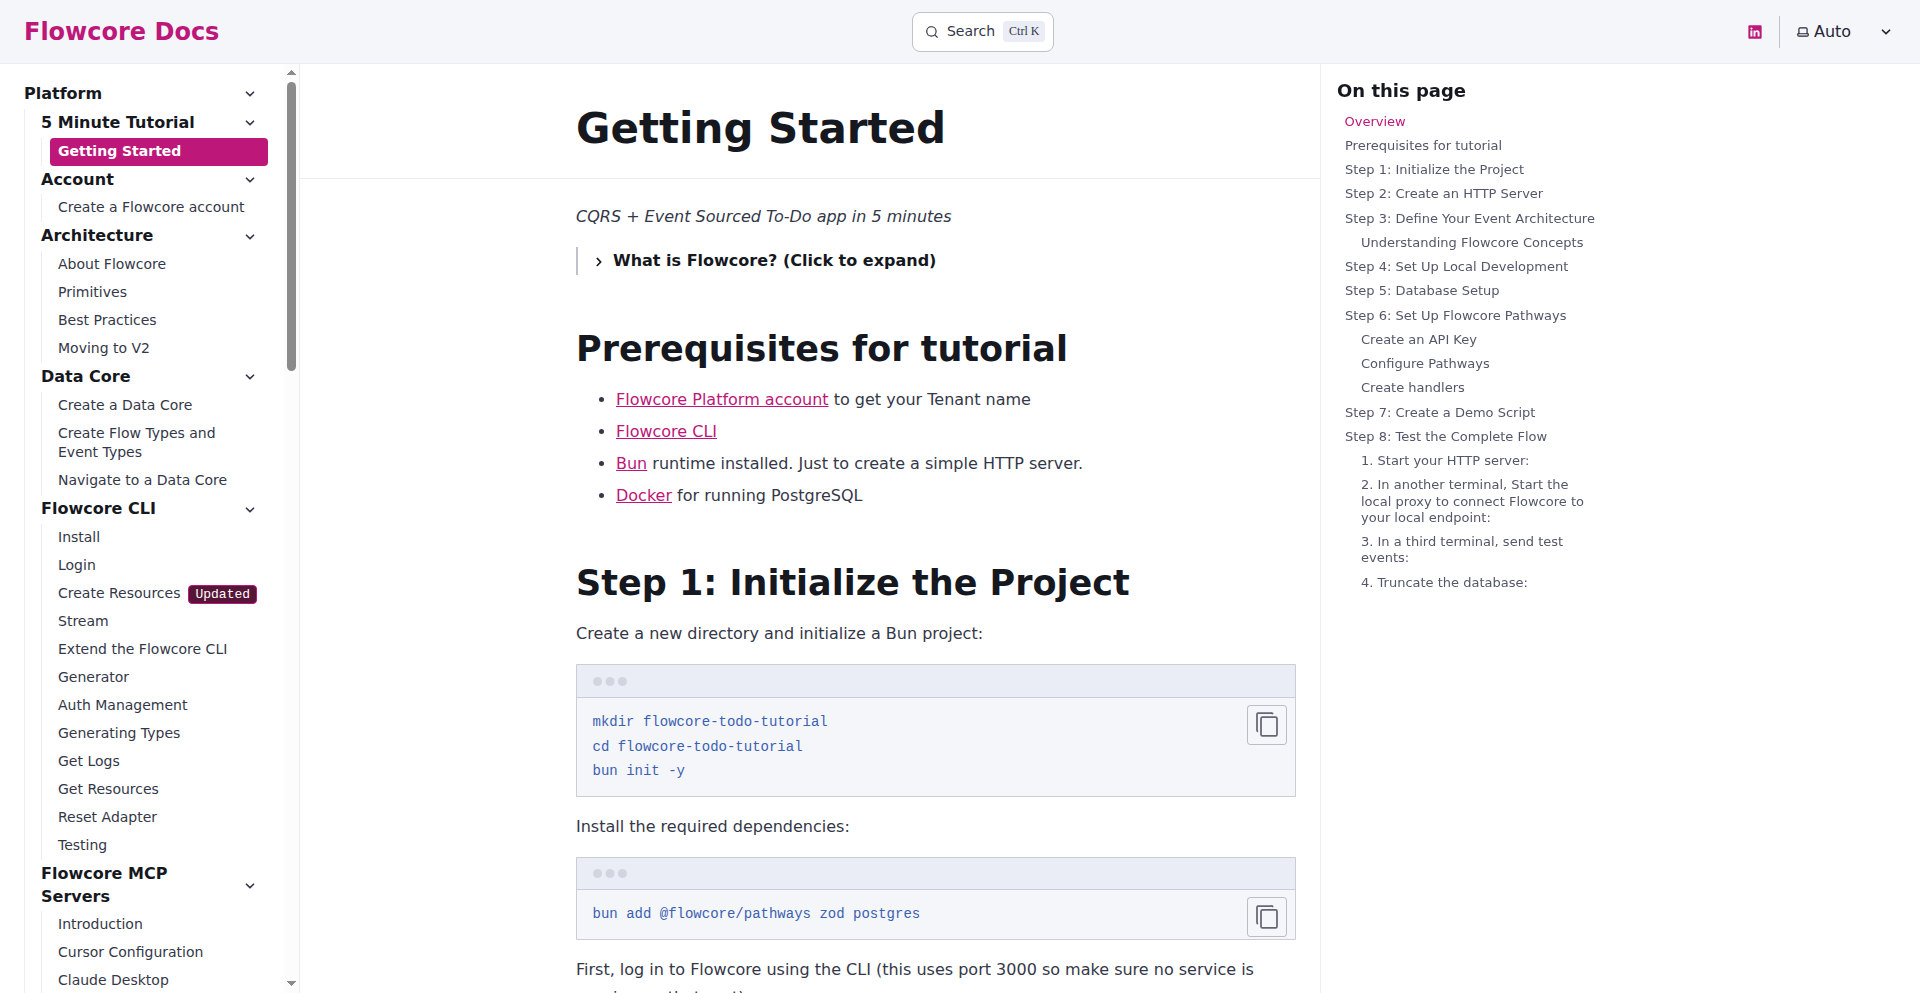This screenshot has height=993, width=1920.
Task: Open the Create Resources sidebar page
Action: (x=119, y=593)
